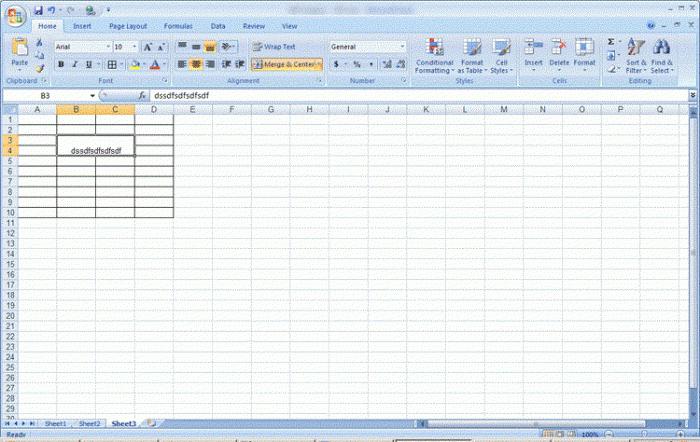Undo the last action
This screenshot has height=442, width=700.
tap(52, 10)
